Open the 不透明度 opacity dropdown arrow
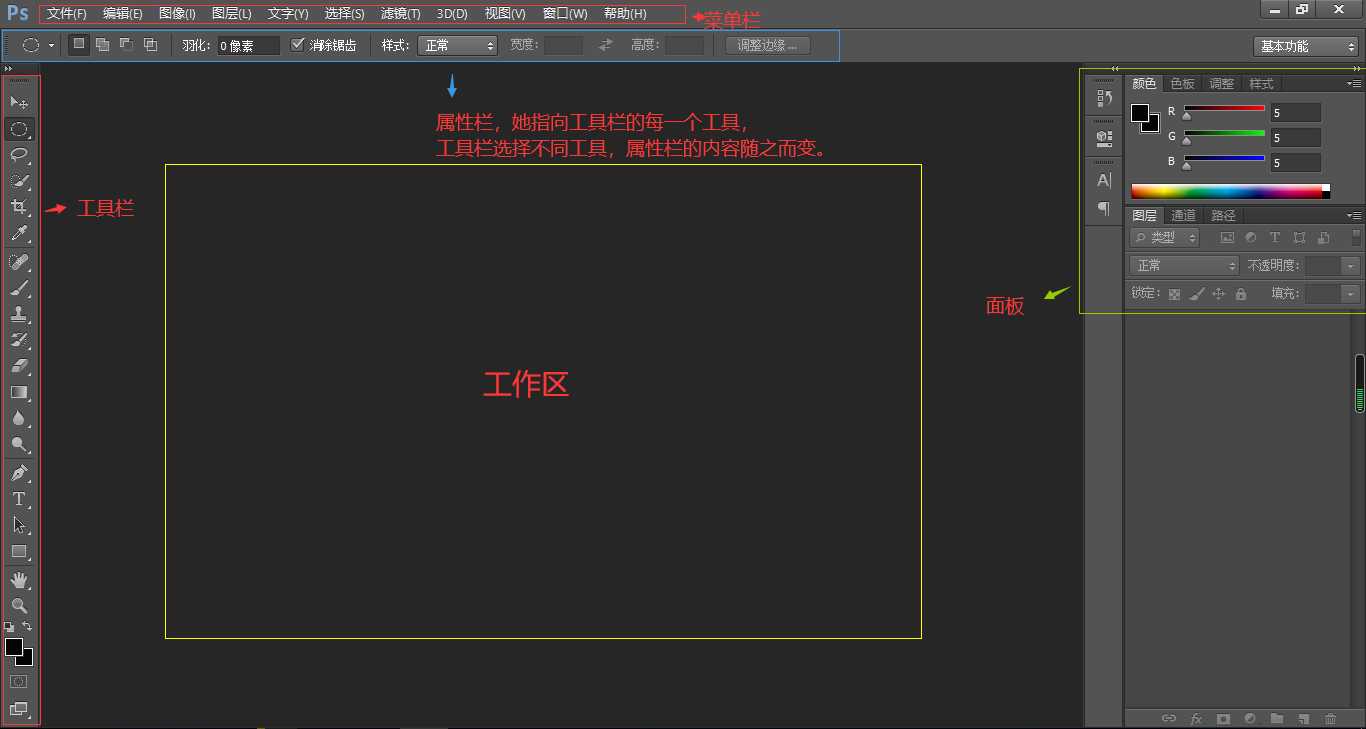 click(1351, 266)
